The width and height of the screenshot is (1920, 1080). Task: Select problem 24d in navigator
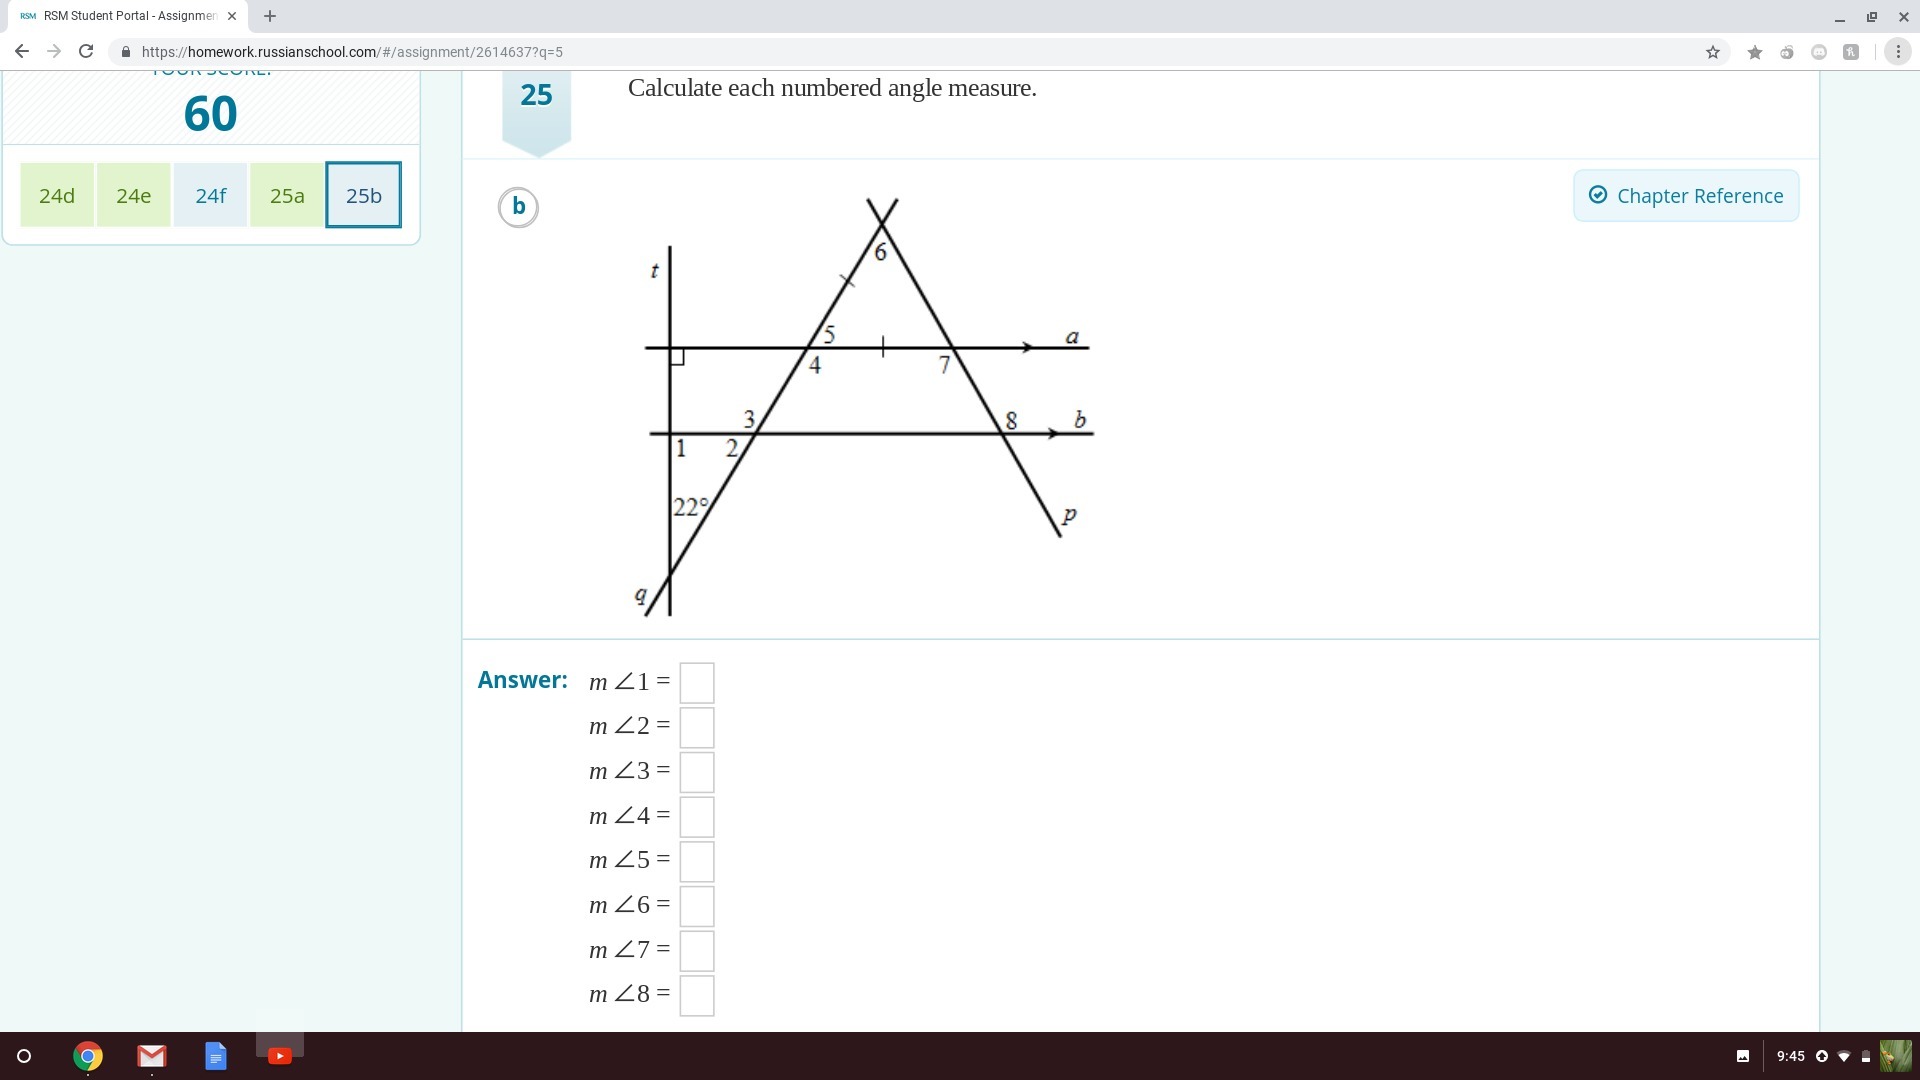57,195
